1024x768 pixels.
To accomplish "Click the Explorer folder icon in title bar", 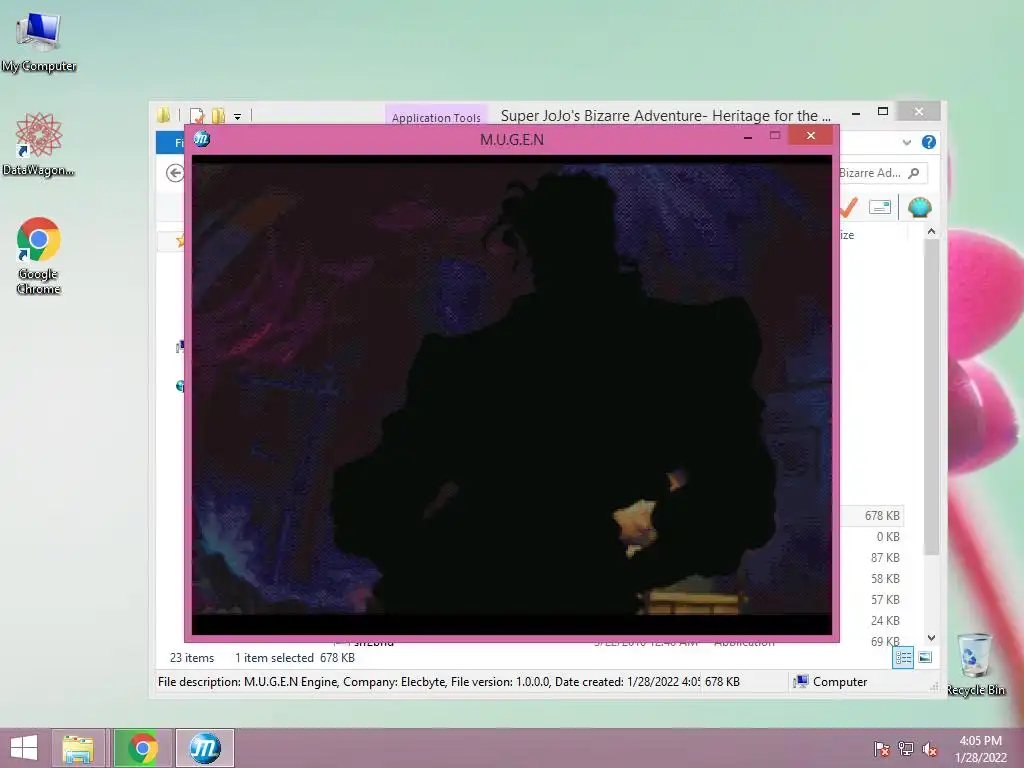I will click(163, 116).
